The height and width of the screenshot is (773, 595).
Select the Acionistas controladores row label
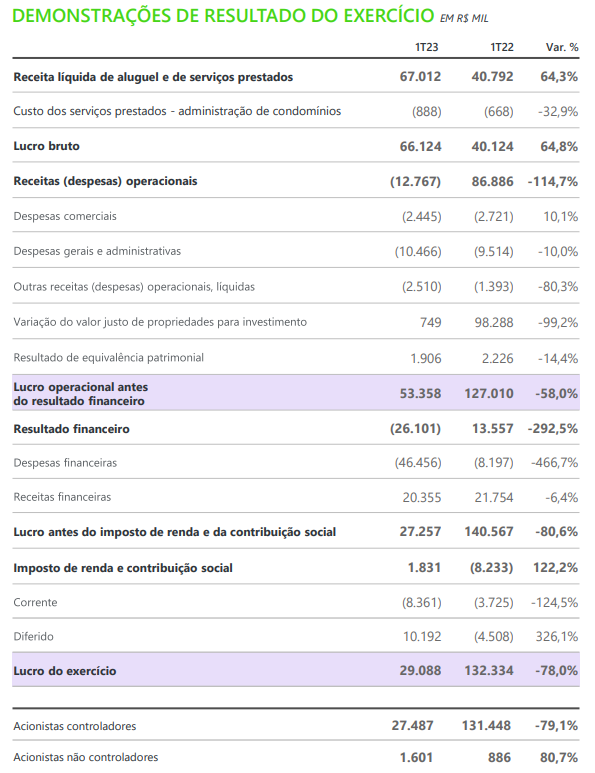(74, 726)
